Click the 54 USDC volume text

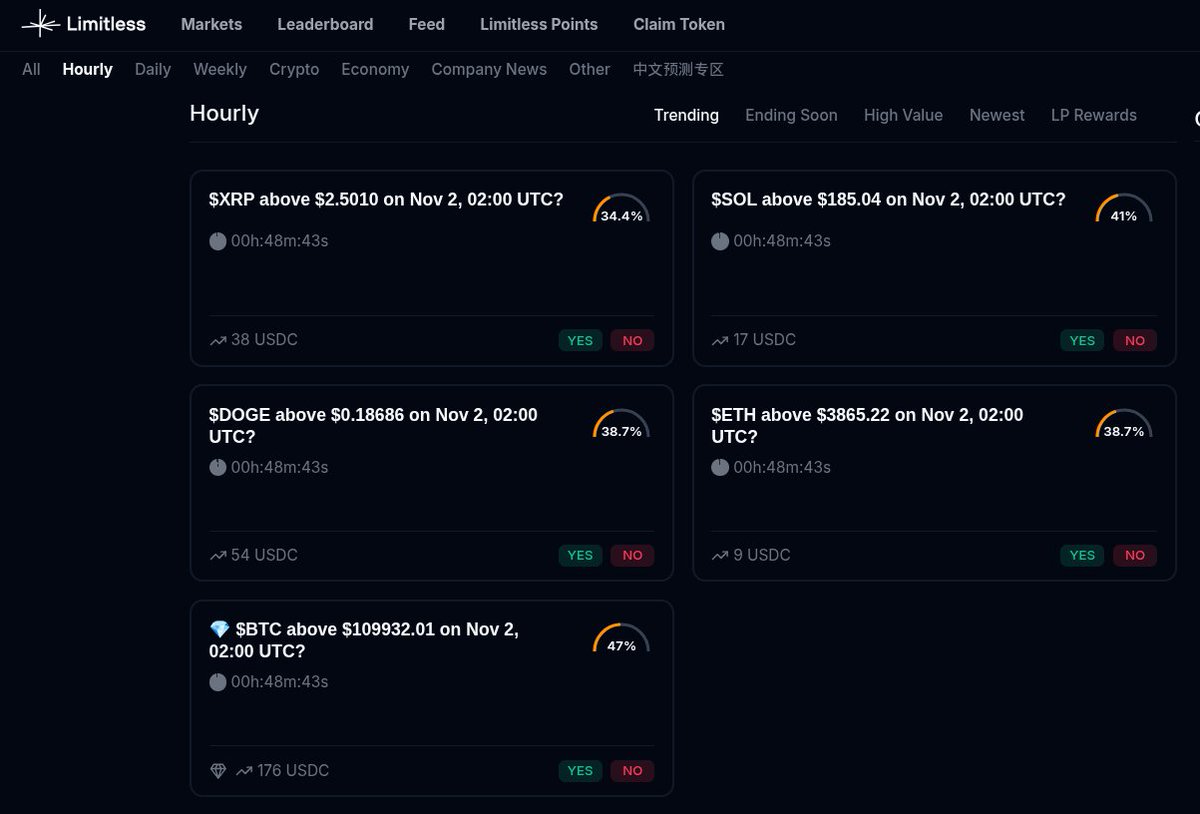[x=264, y=555]
